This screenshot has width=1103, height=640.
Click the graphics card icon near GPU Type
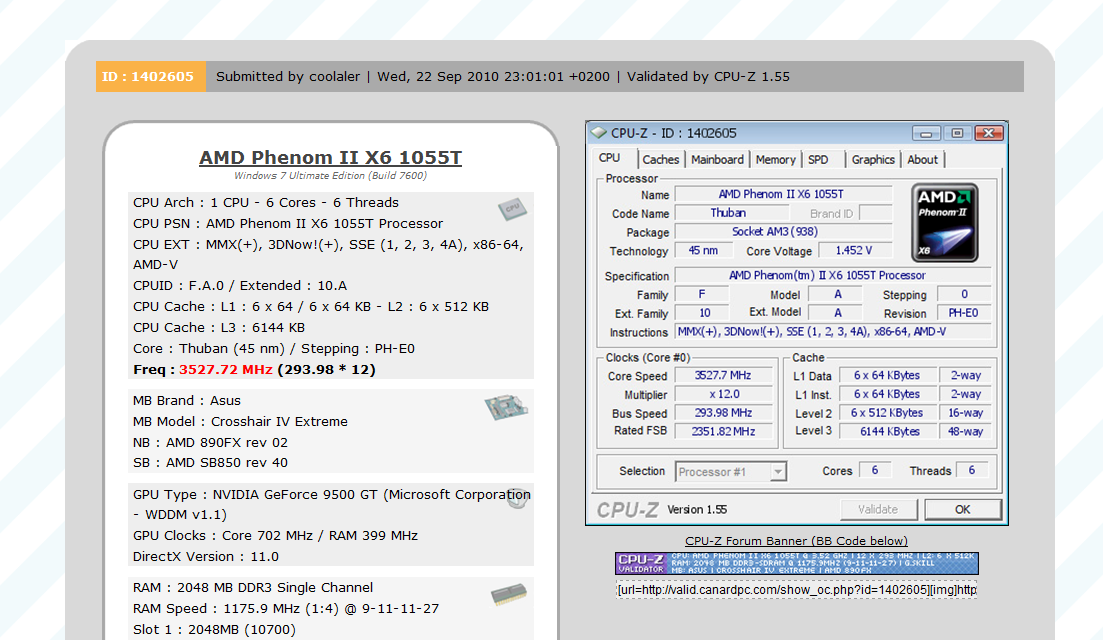pyautogui.click(x=517, y=497)
